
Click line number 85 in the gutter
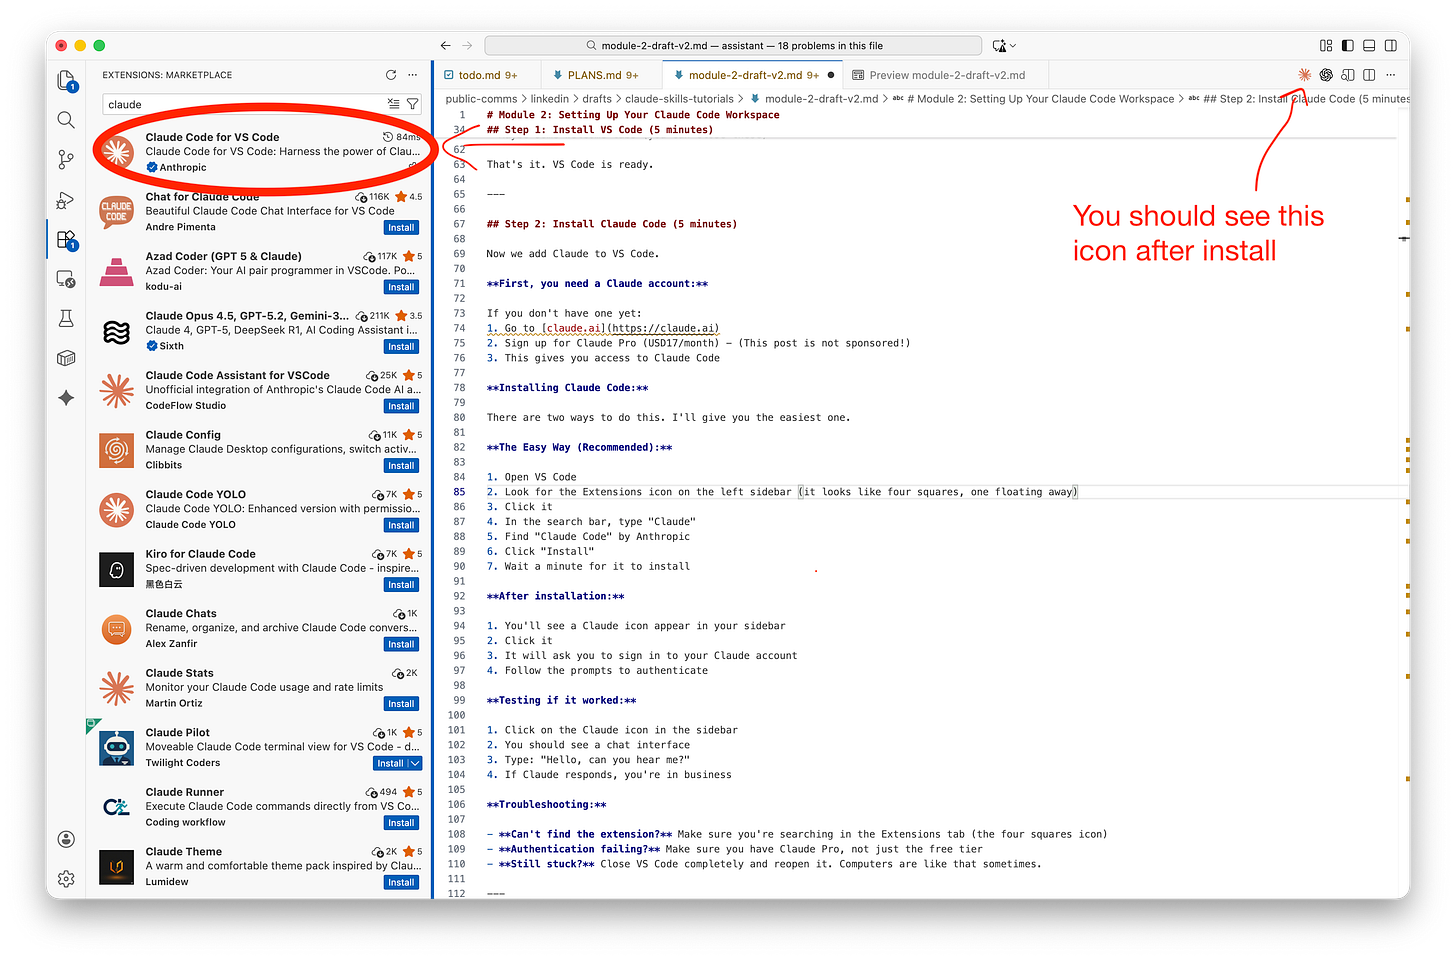(459, 492)
